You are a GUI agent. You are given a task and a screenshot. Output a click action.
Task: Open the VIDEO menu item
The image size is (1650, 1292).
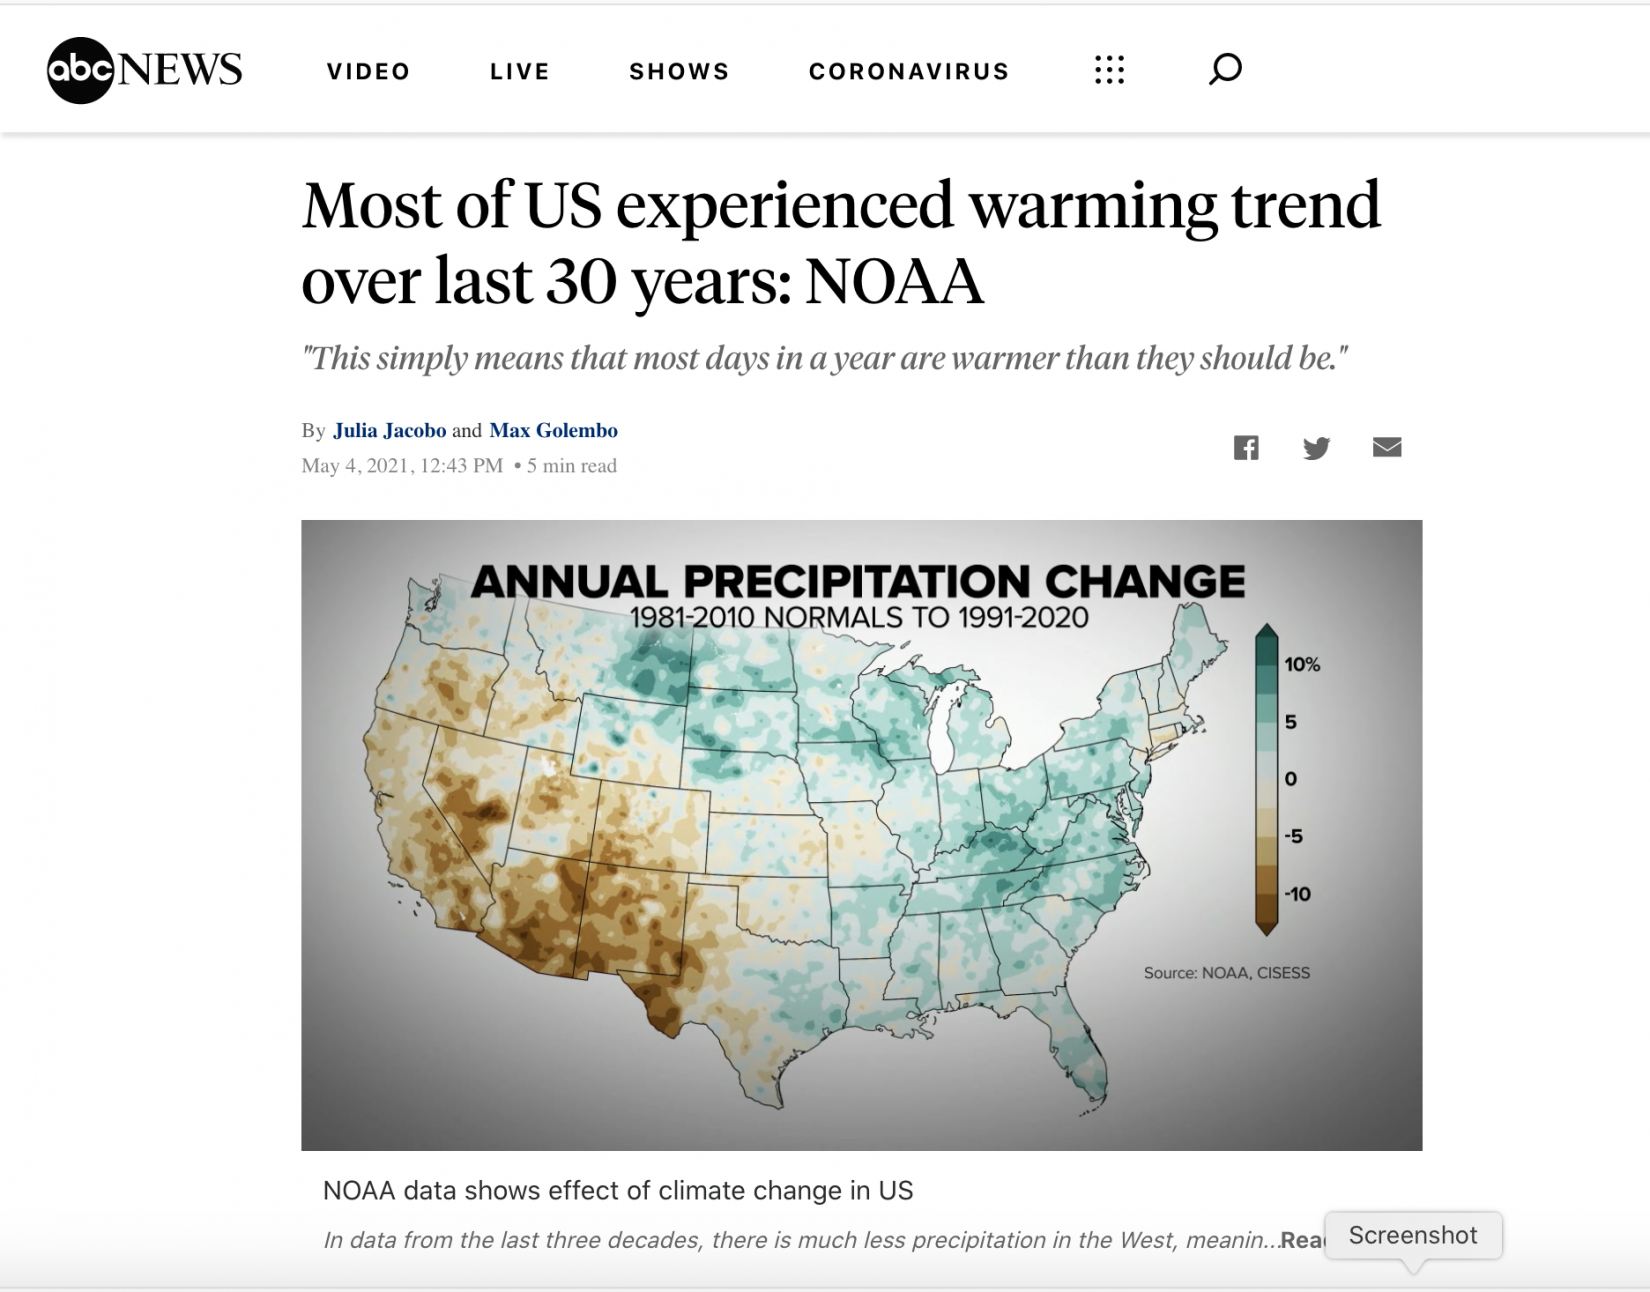coord(369,71)
